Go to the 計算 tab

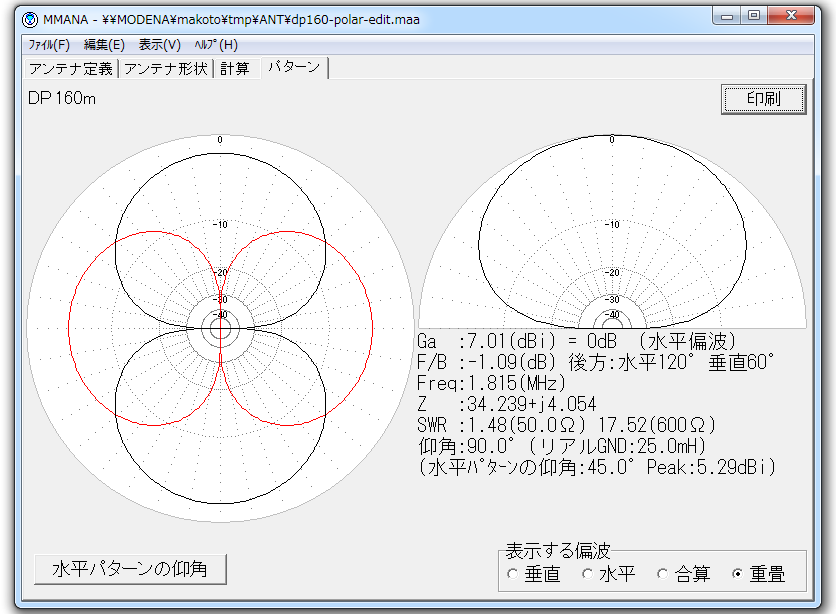[235, 69]
